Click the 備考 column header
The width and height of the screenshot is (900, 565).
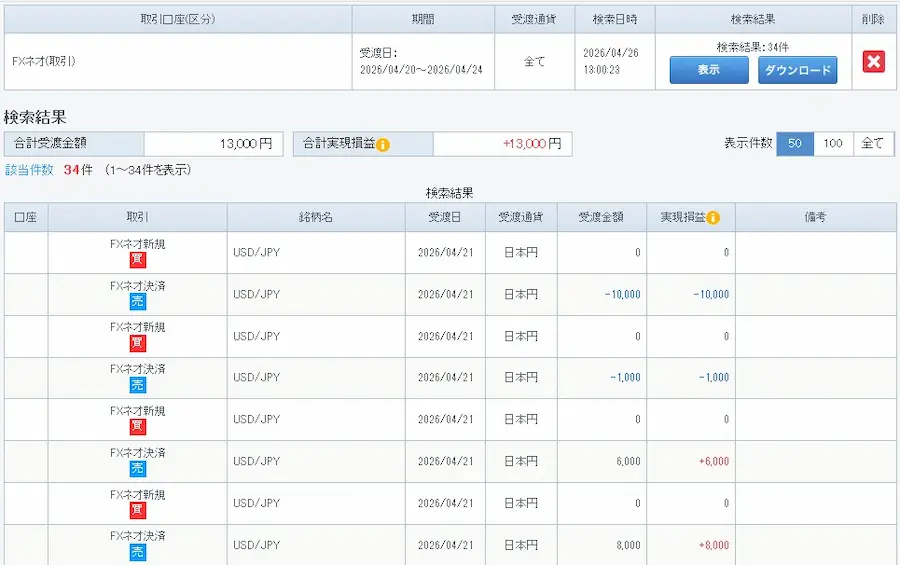tap(815, 217)
